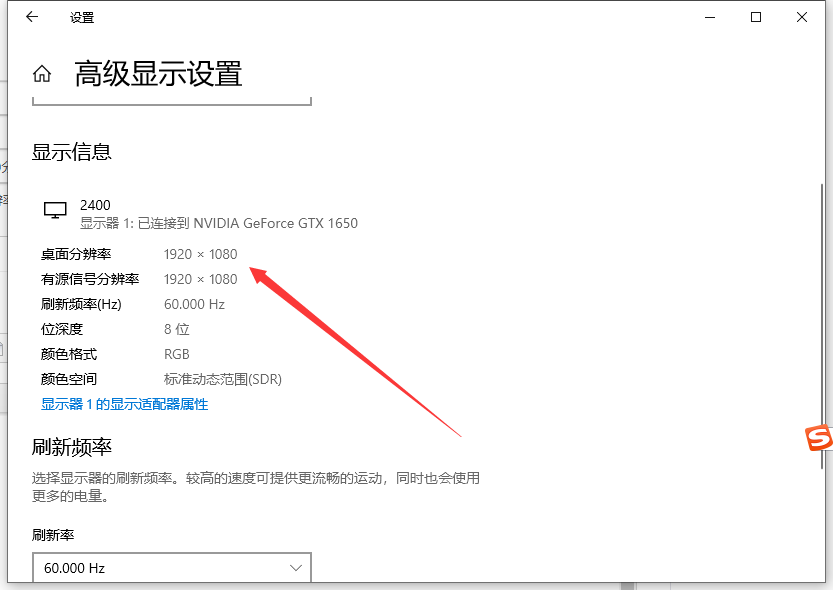Click the right edge scrollbar

(827, 300)
